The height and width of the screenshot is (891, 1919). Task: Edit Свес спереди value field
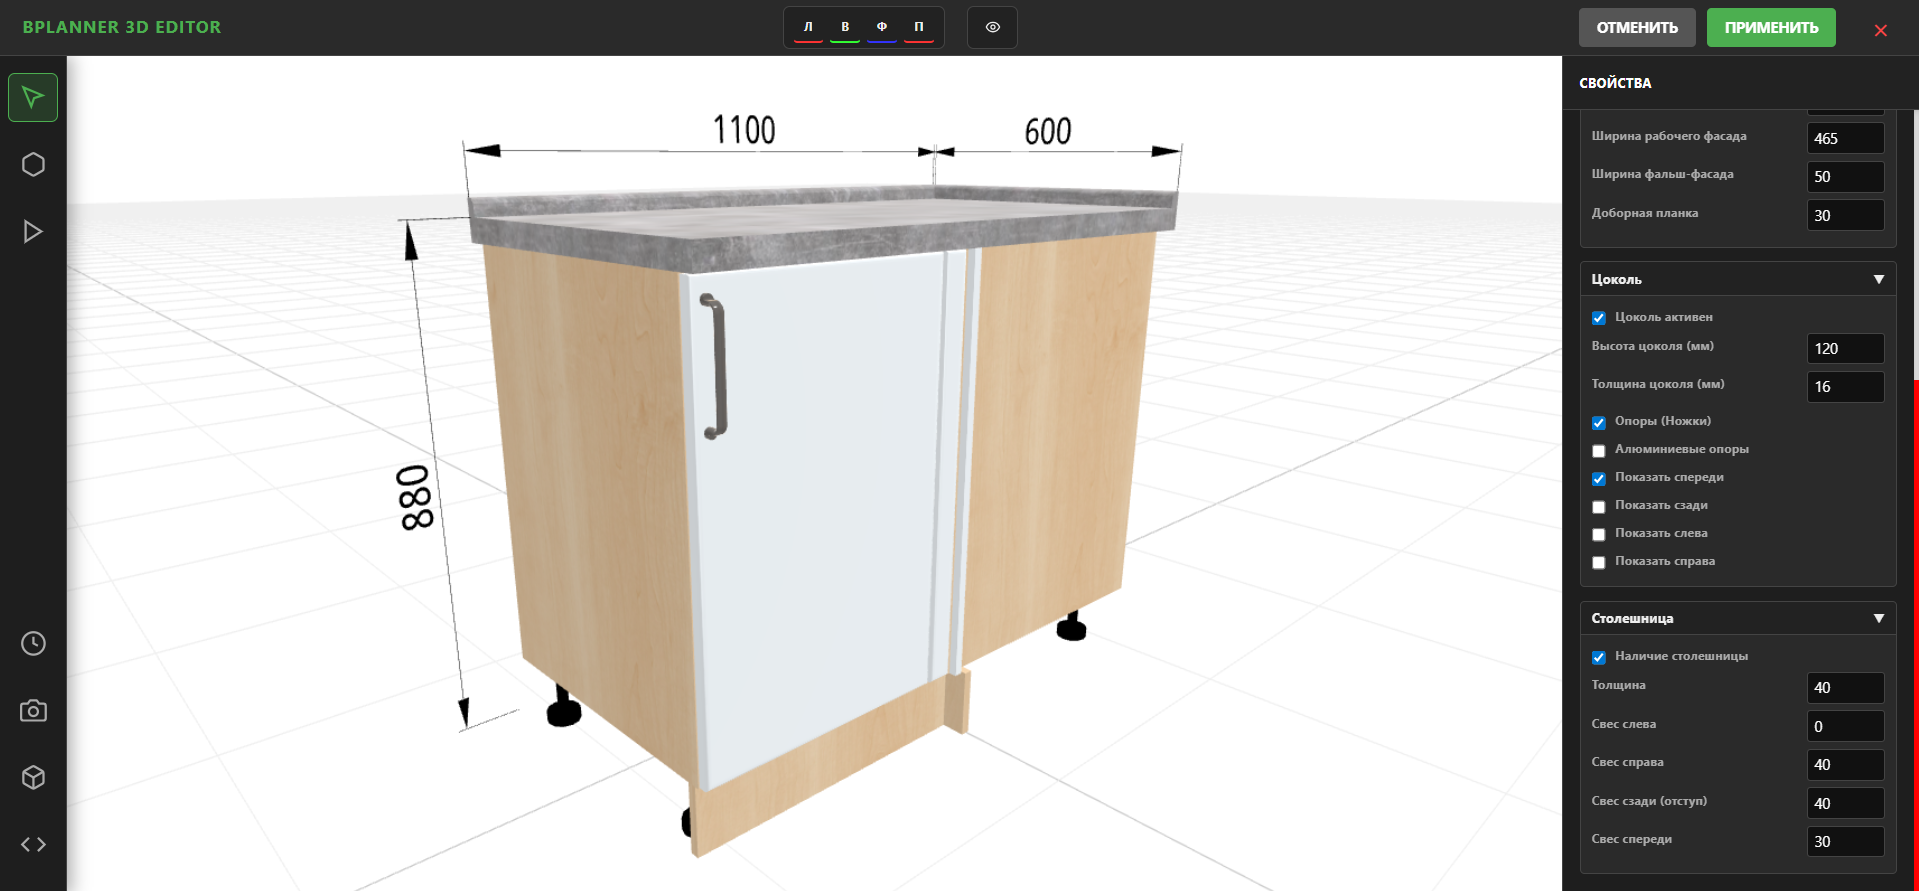pos(1845,841)
